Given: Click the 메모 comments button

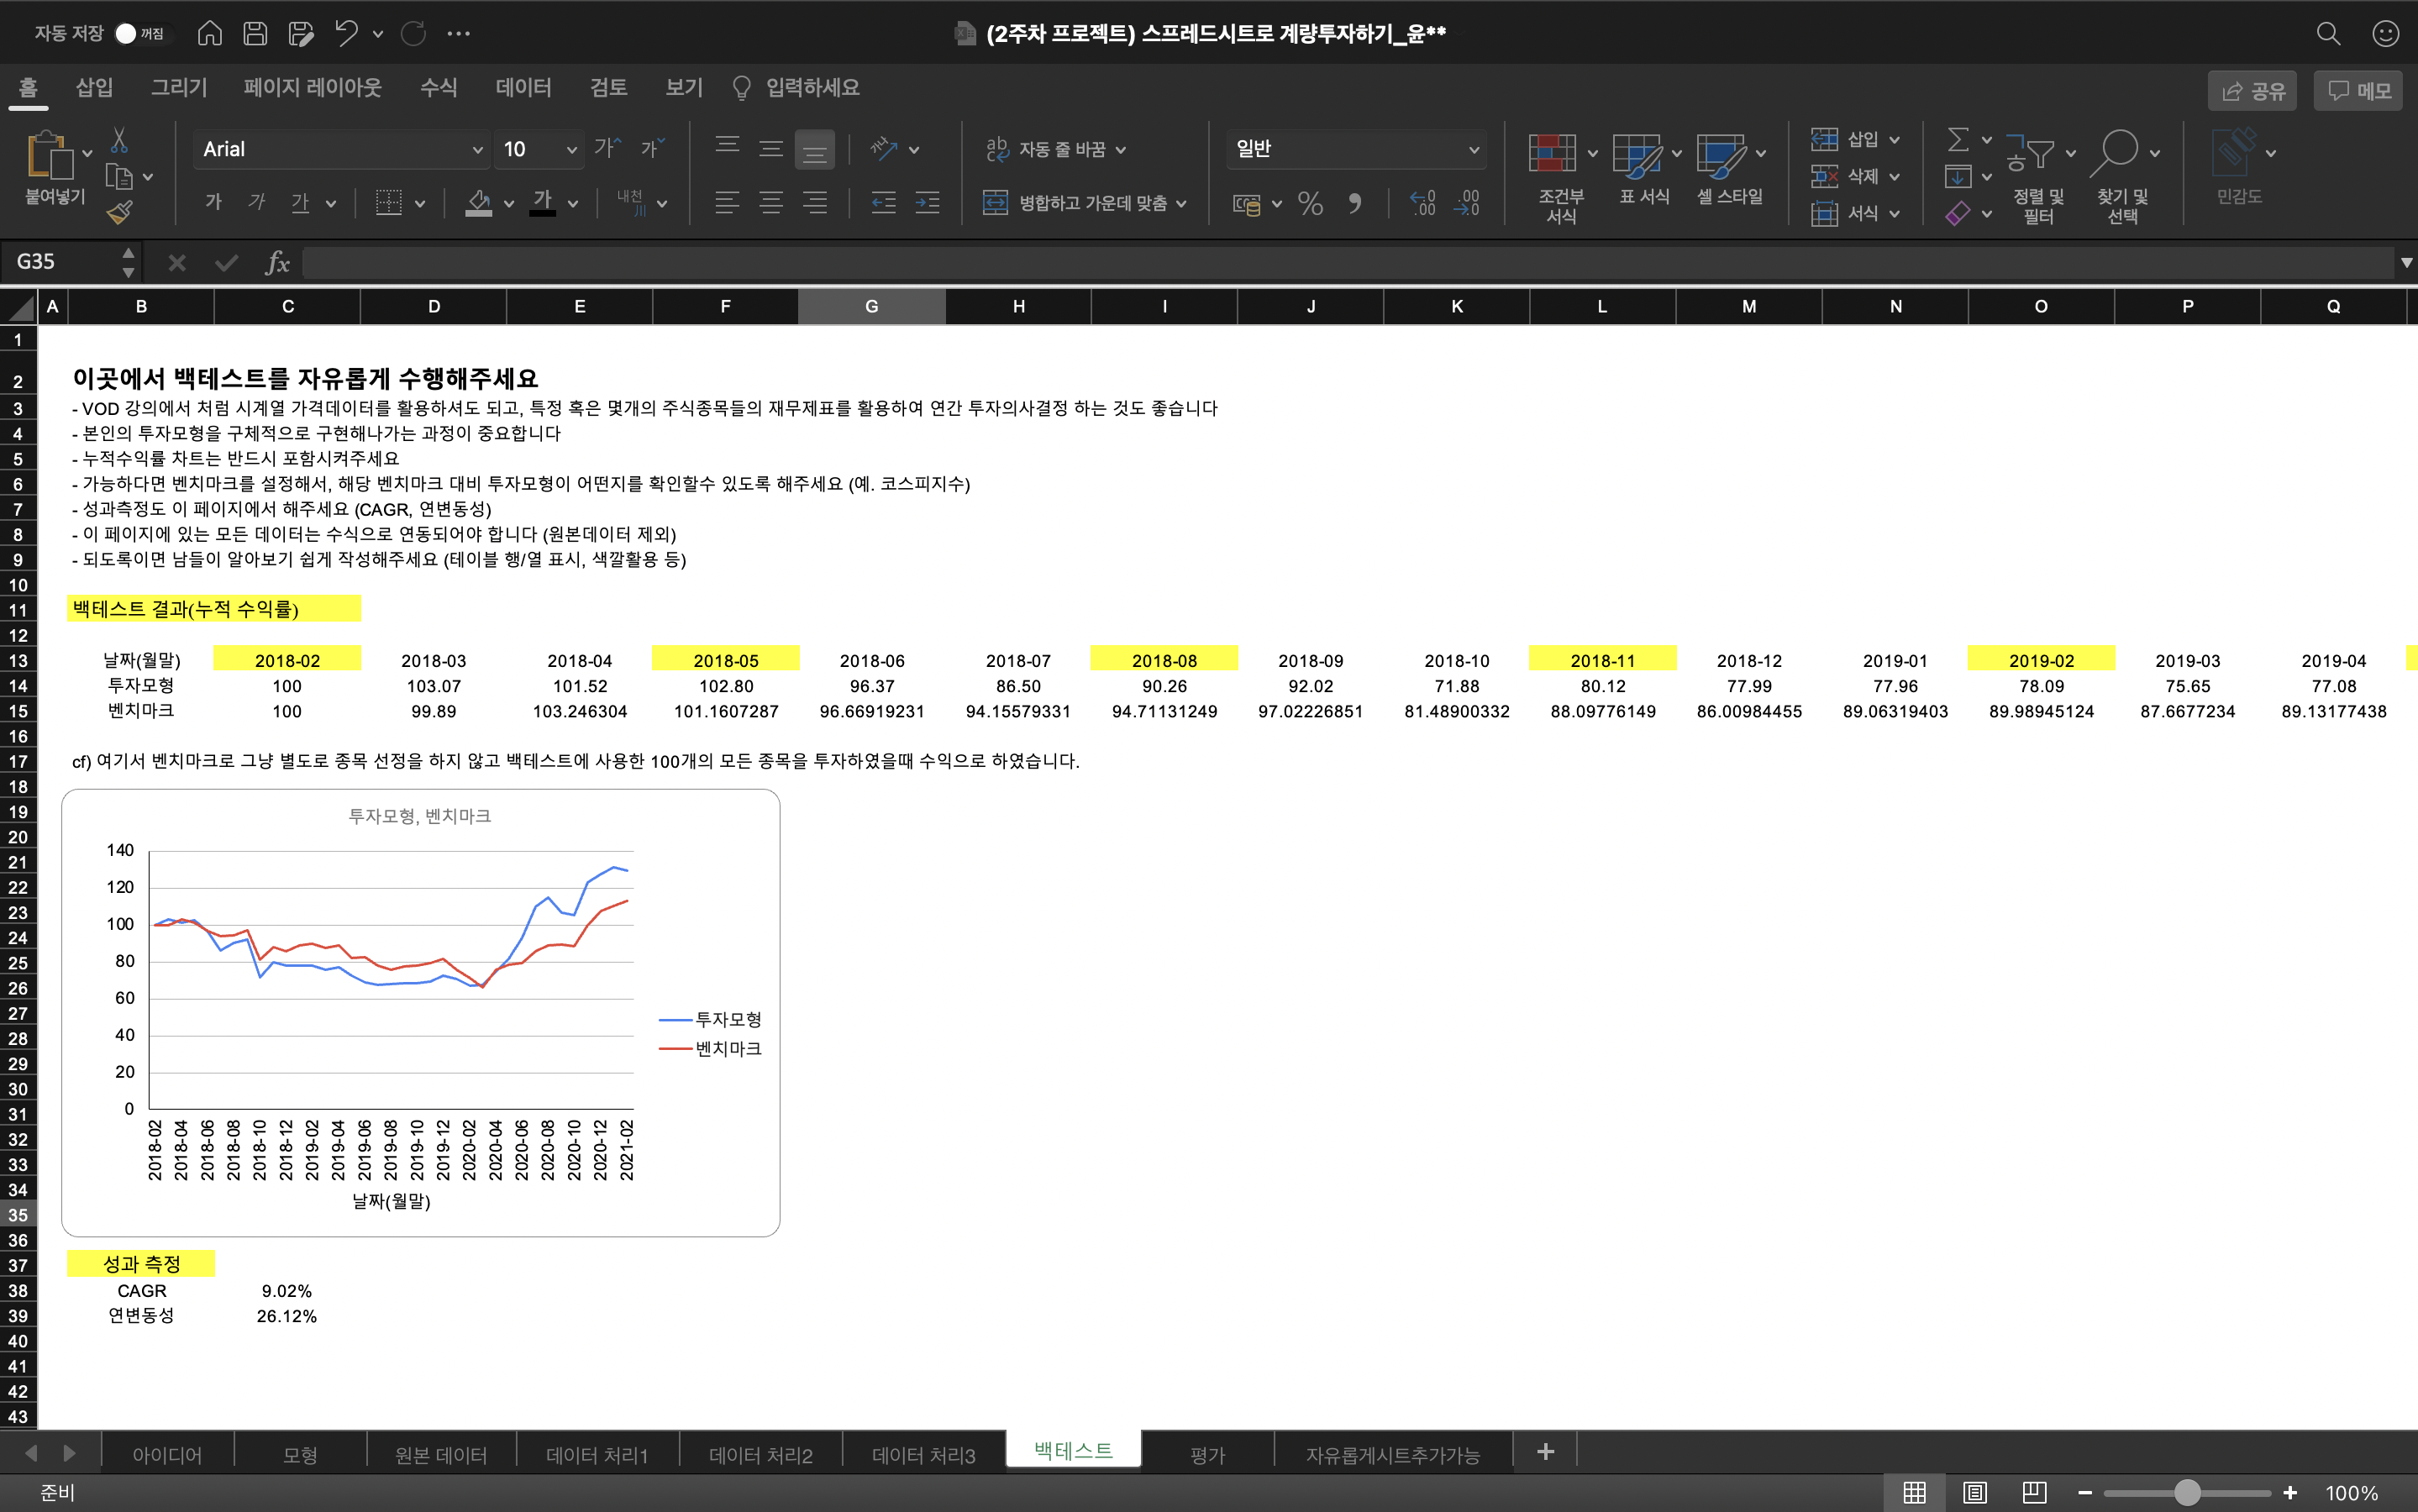Looking at the screenshot, I should pyautogui.click(x=2358, y=91).
